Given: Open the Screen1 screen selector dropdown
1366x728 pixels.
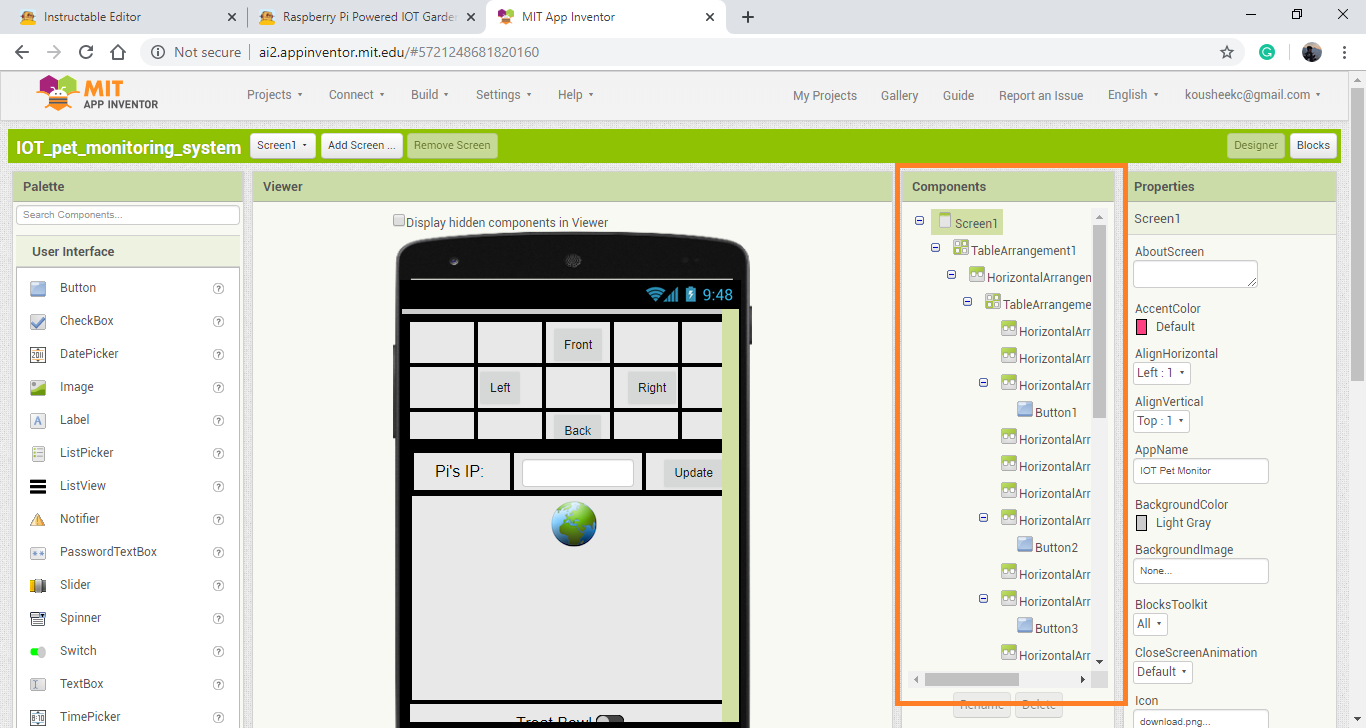Looking at the screenshot, I should (x=283, y=146).
